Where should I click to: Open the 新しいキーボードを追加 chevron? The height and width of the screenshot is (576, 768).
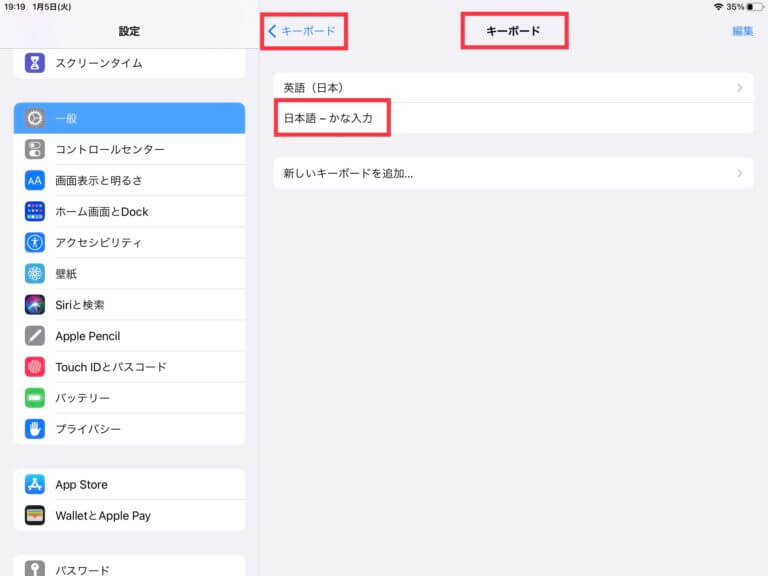739,173
